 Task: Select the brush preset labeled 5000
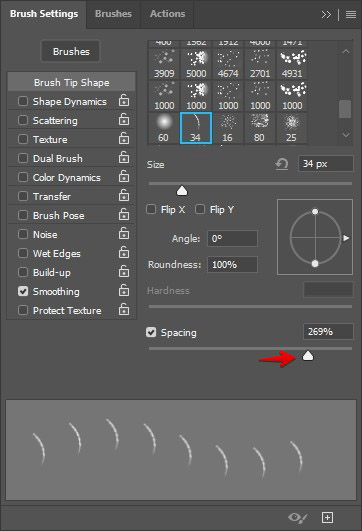(196, 64)
